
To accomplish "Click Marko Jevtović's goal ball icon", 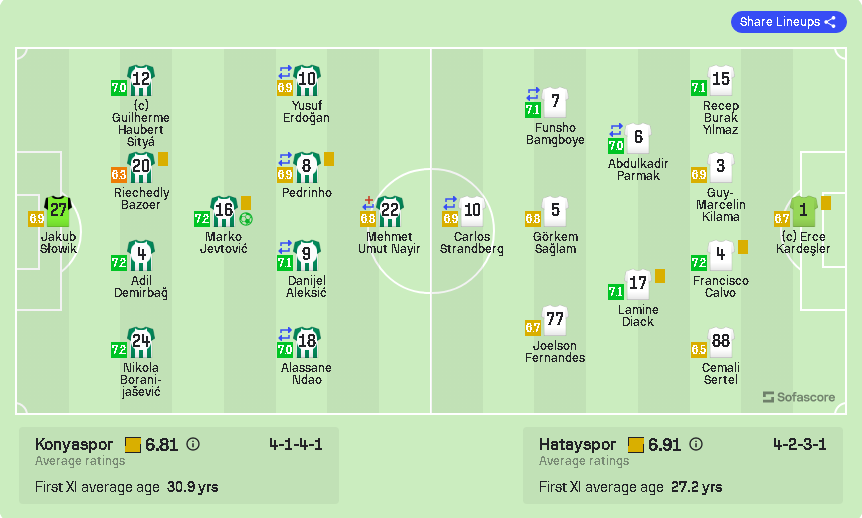I will click(246, 219).
